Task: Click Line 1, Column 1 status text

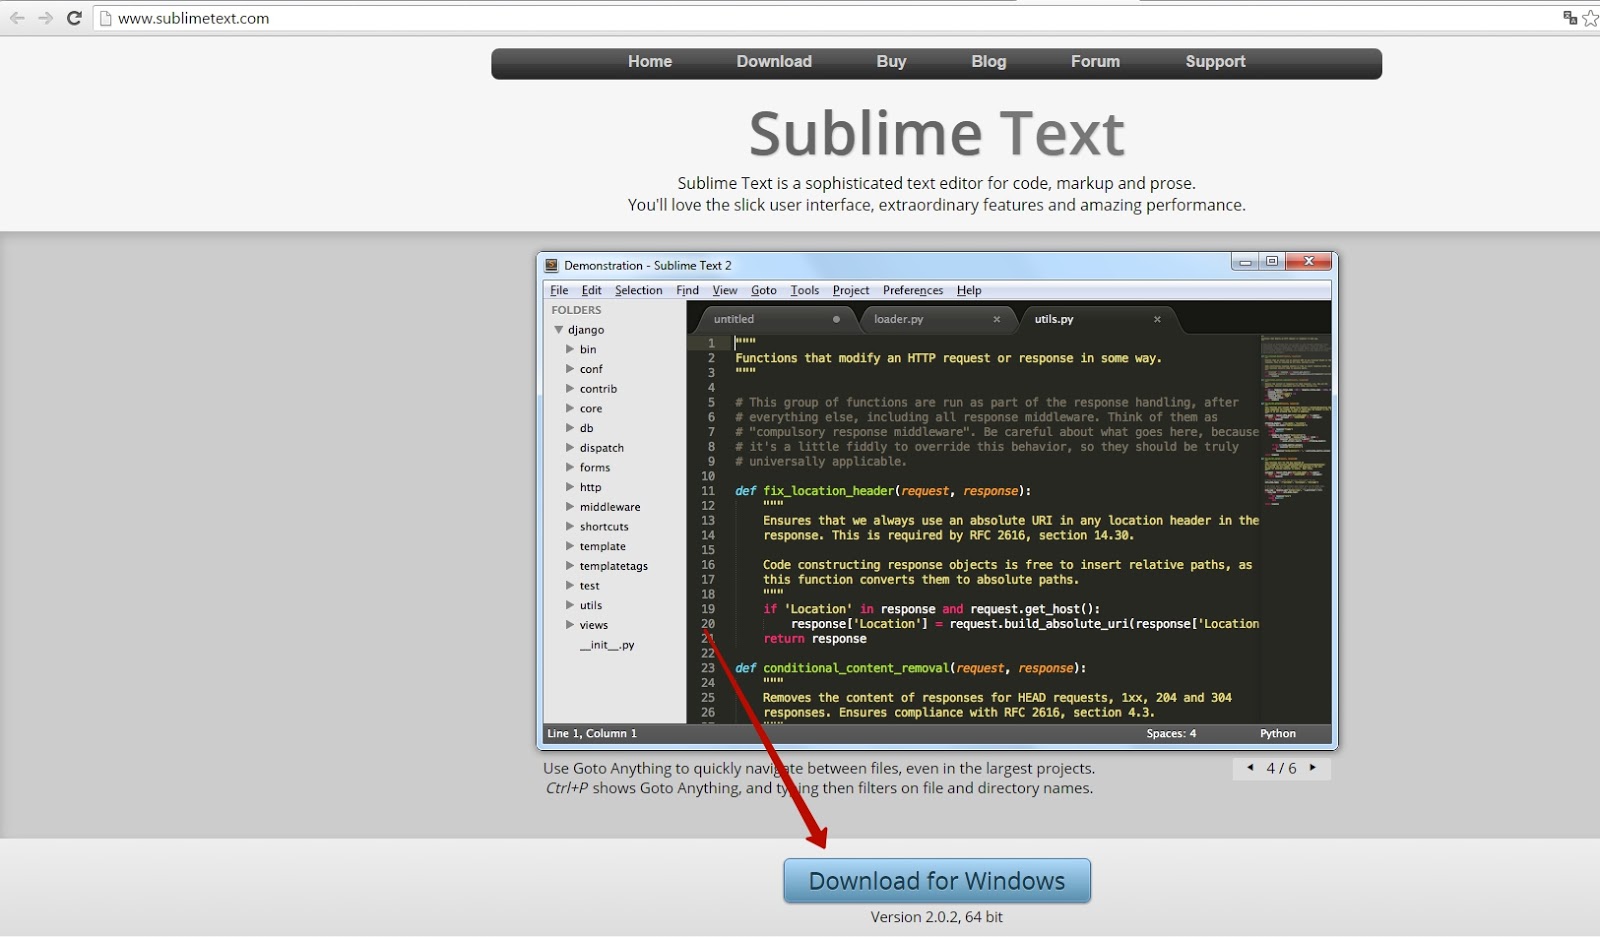Action: tap(592, 734)
